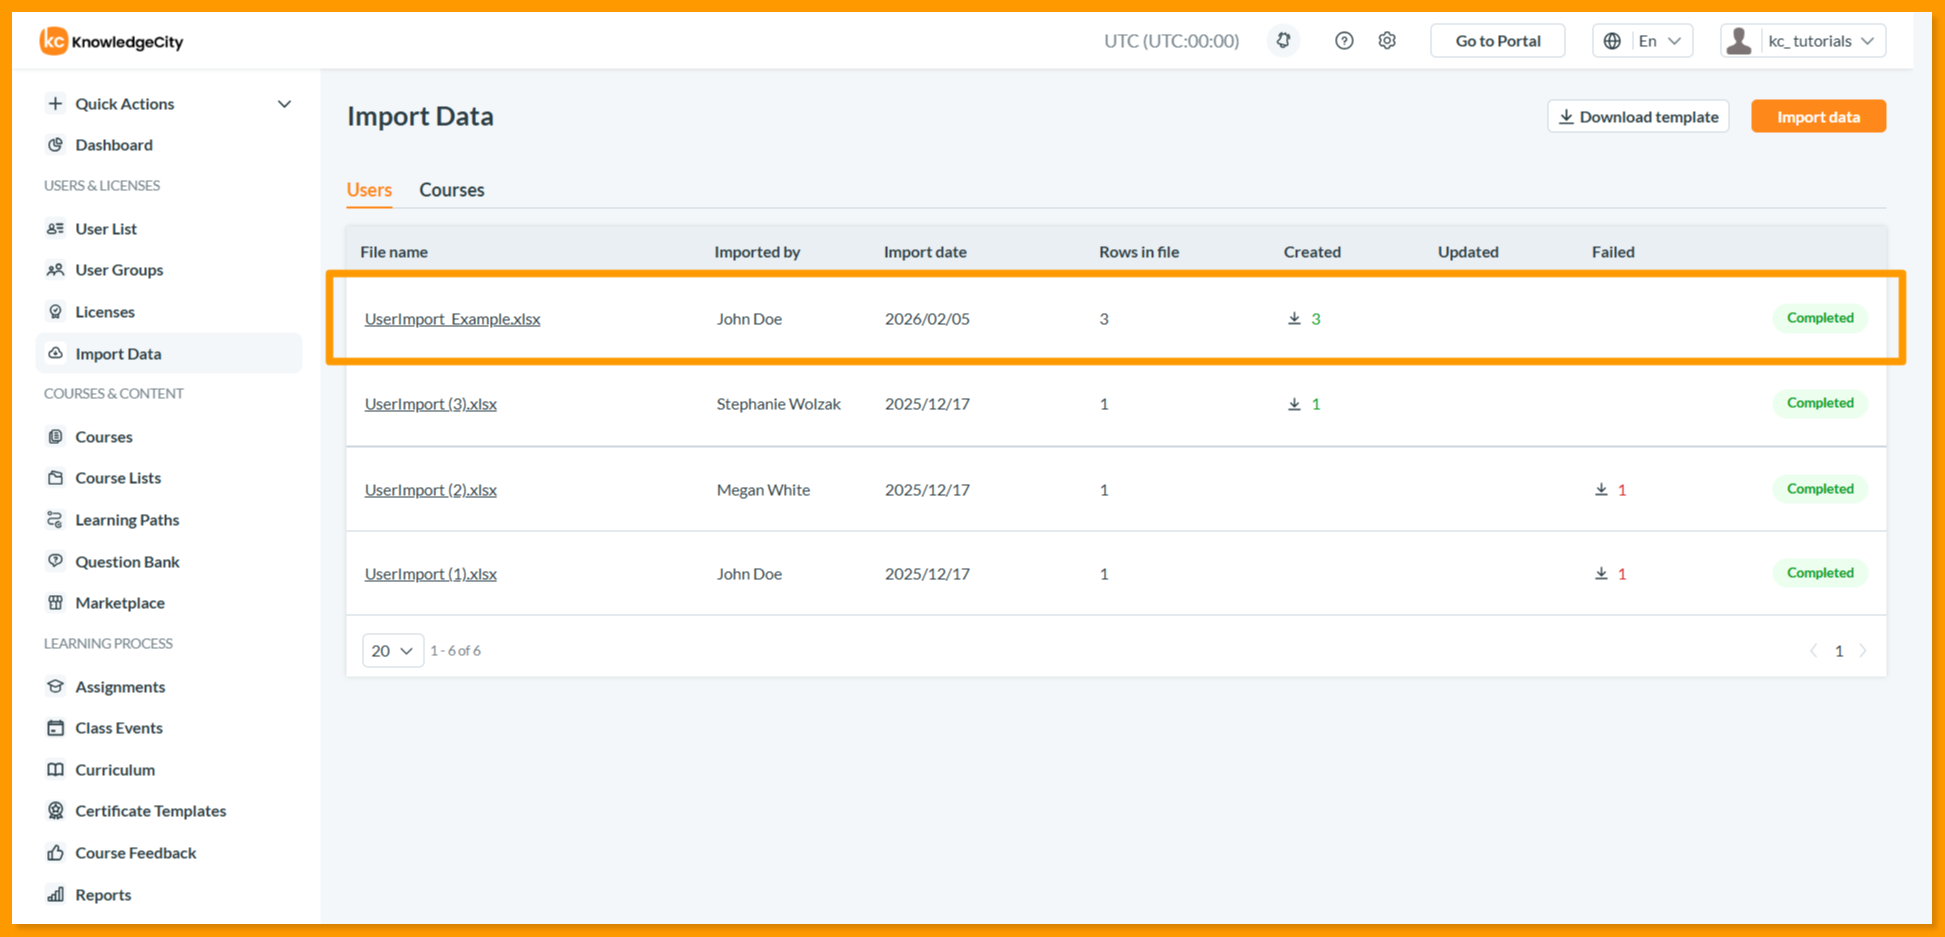
Task: Go to previous page arrow
Action: 1814,651
